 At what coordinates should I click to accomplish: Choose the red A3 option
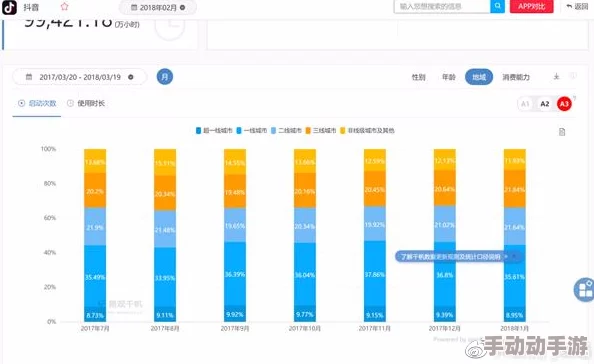(564, 104)
